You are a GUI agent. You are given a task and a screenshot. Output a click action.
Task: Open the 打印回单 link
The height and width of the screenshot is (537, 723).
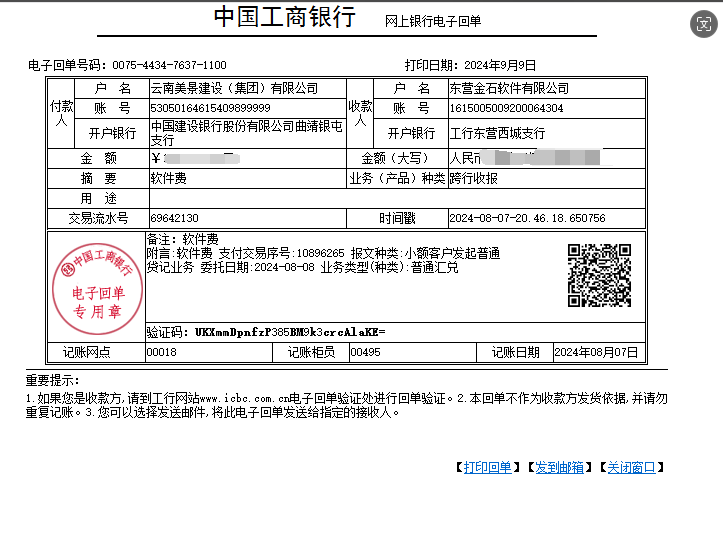click(487, 467)
